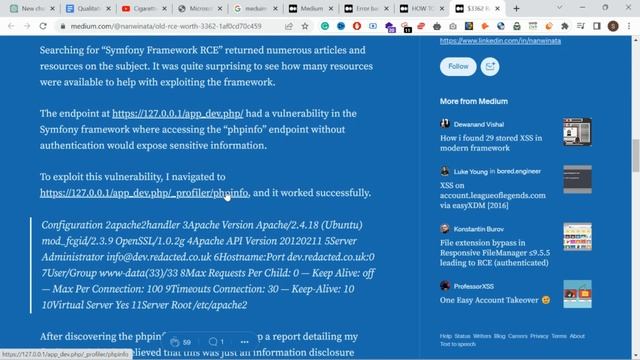Close the current $3362 tab
This screenshot has width=640, height=360.
498,9
